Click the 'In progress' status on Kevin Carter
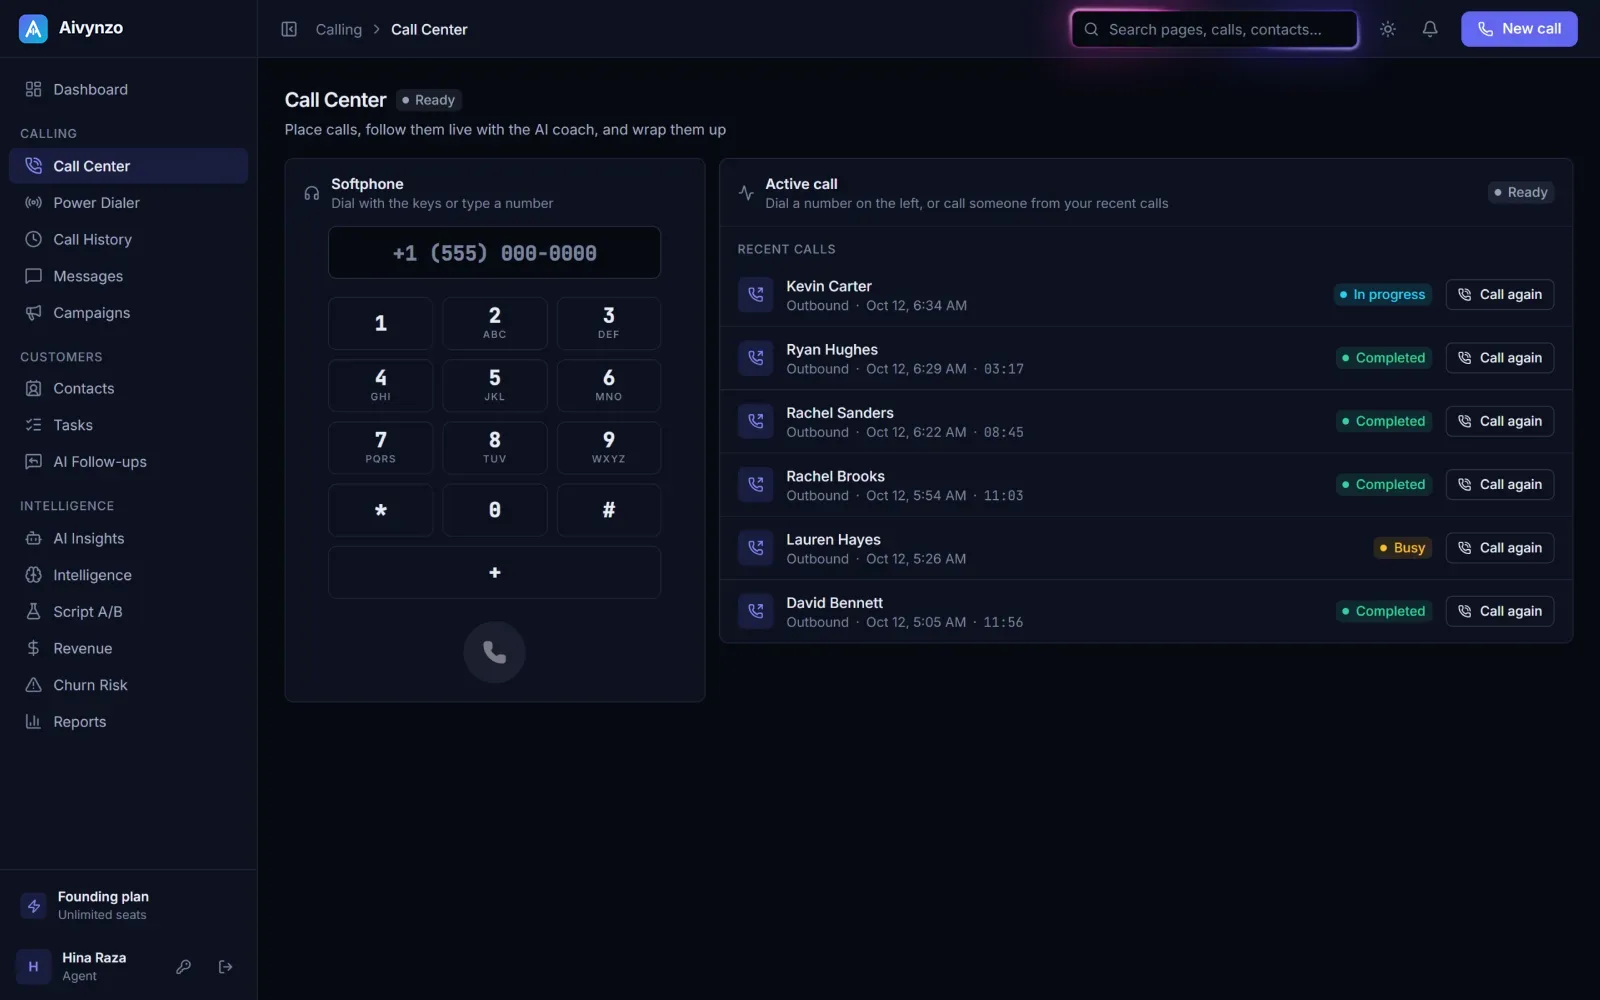Viewport: 1600px width, 1000px height. pyautogui.click(x=1383, y=295)
